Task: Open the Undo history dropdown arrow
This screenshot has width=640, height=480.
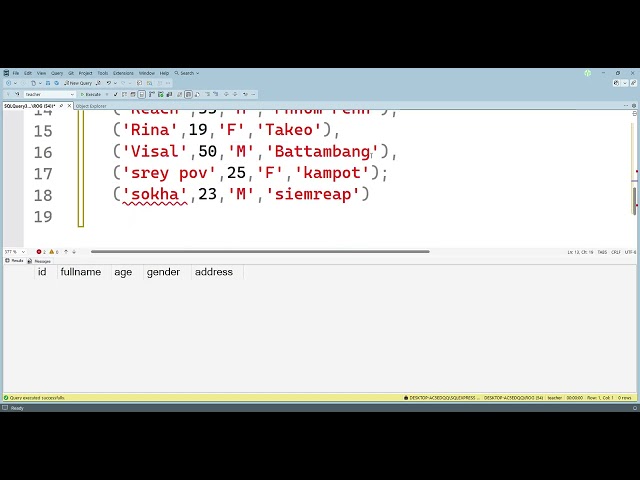Action: point(116,83)
